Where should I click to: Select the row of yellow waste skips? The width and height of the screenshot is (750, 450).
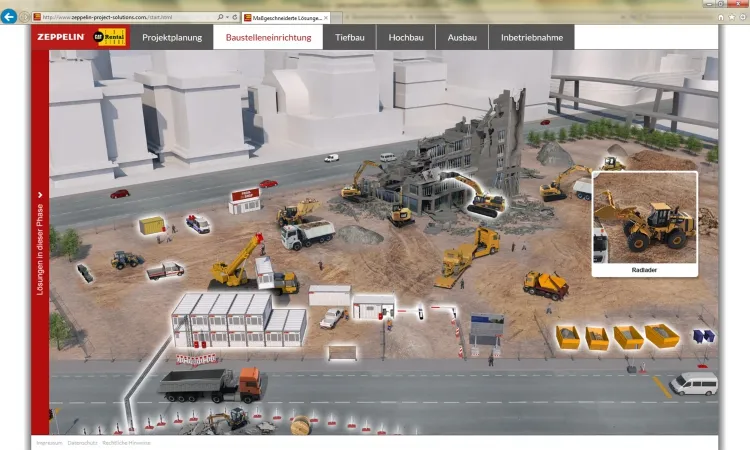618,336
